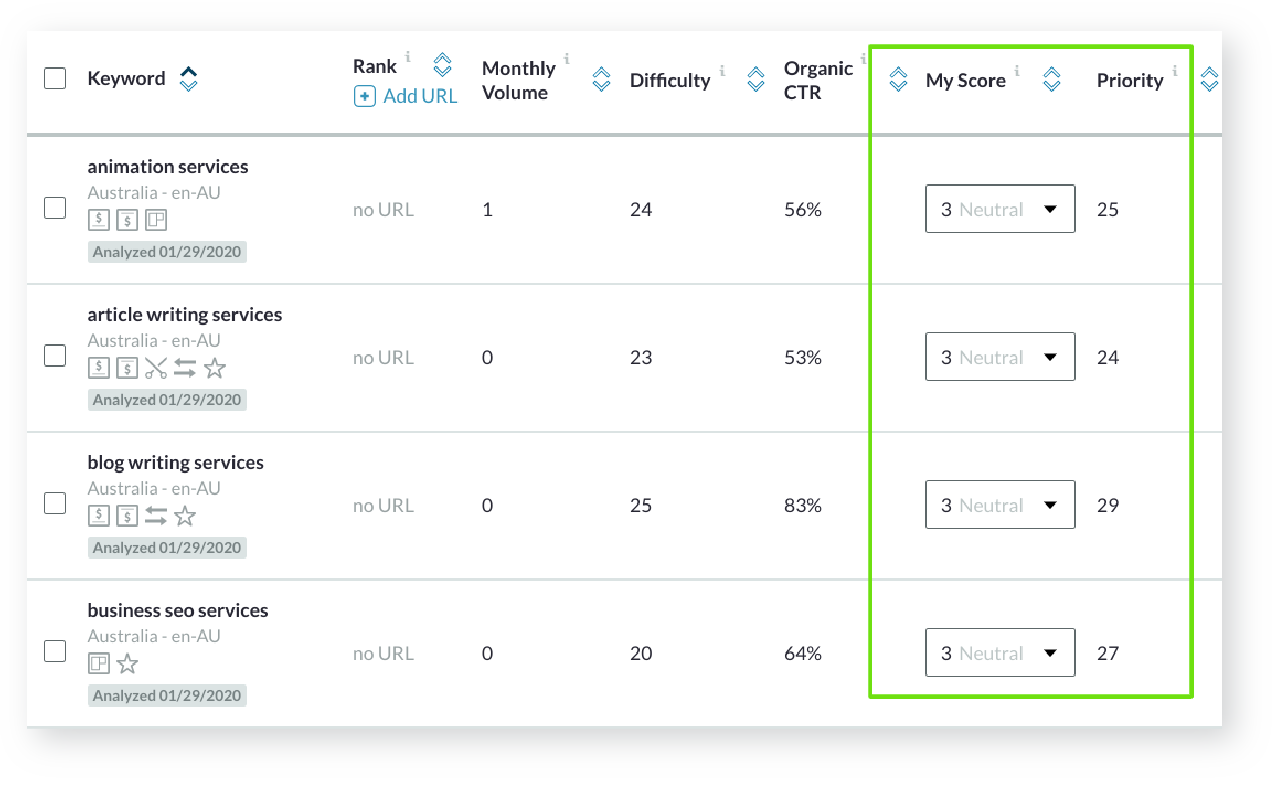Image resolution: width=1285 pixels, height=796 pixels.
Task: Toggle the select-all checkbox in header
Action: 55,78
